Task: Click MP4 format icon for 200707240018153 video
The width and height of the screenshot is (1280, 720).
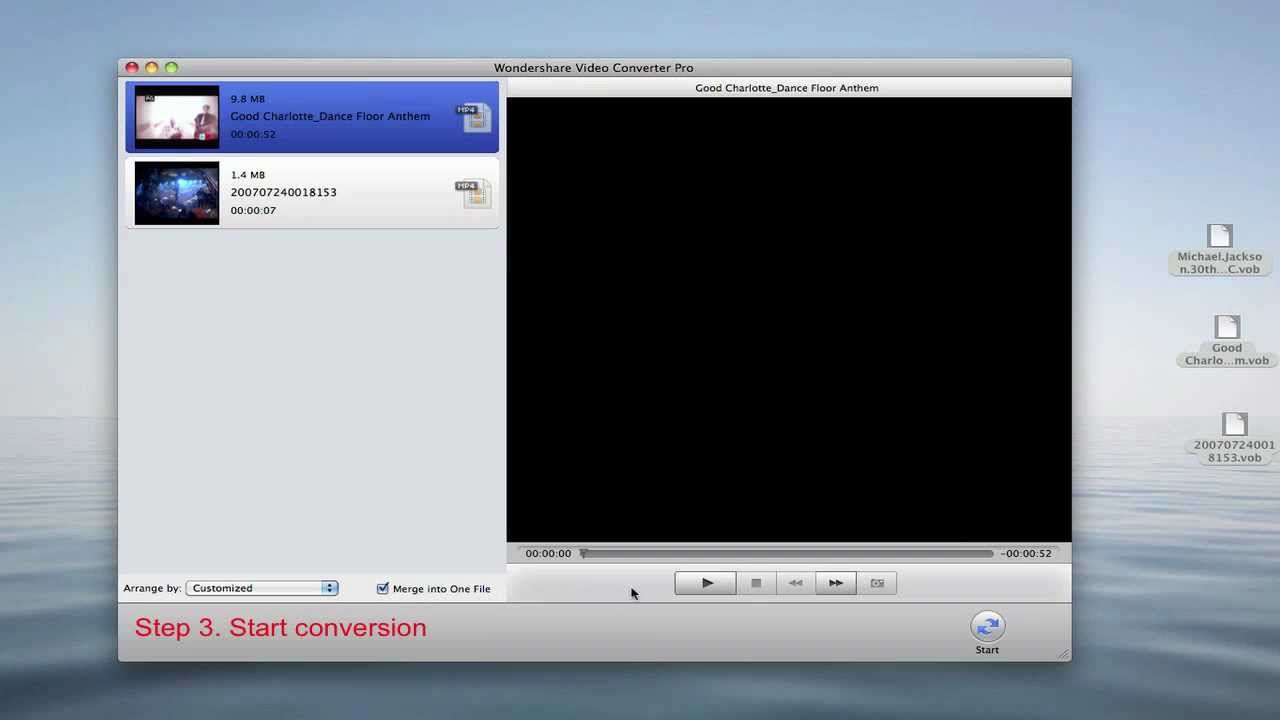Action: coord(473,193)
